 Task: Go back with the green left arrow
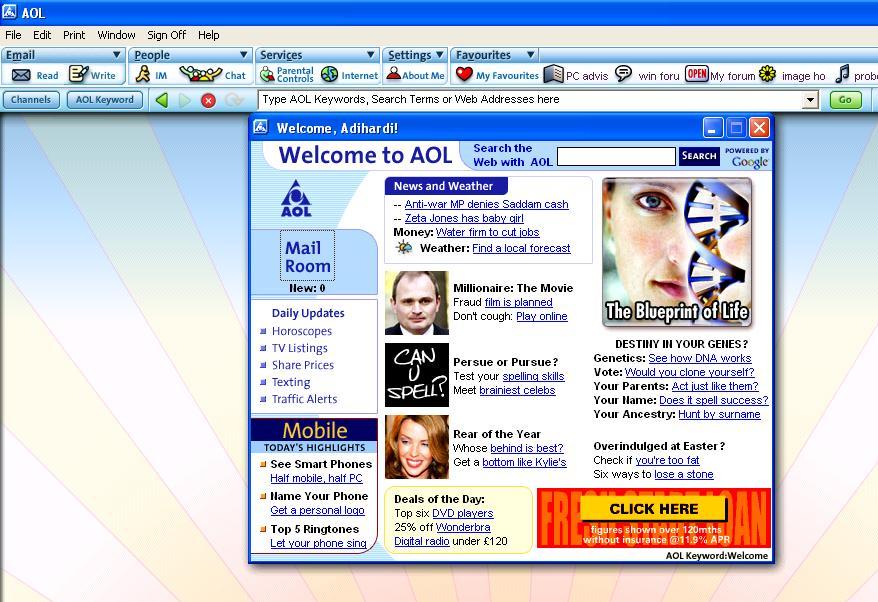(x=162, y=100)
